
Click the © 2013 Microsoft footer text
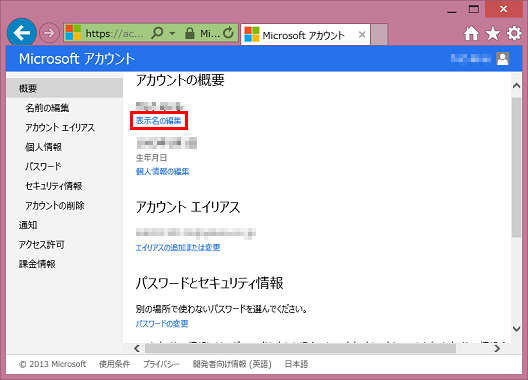click(53, 364)
